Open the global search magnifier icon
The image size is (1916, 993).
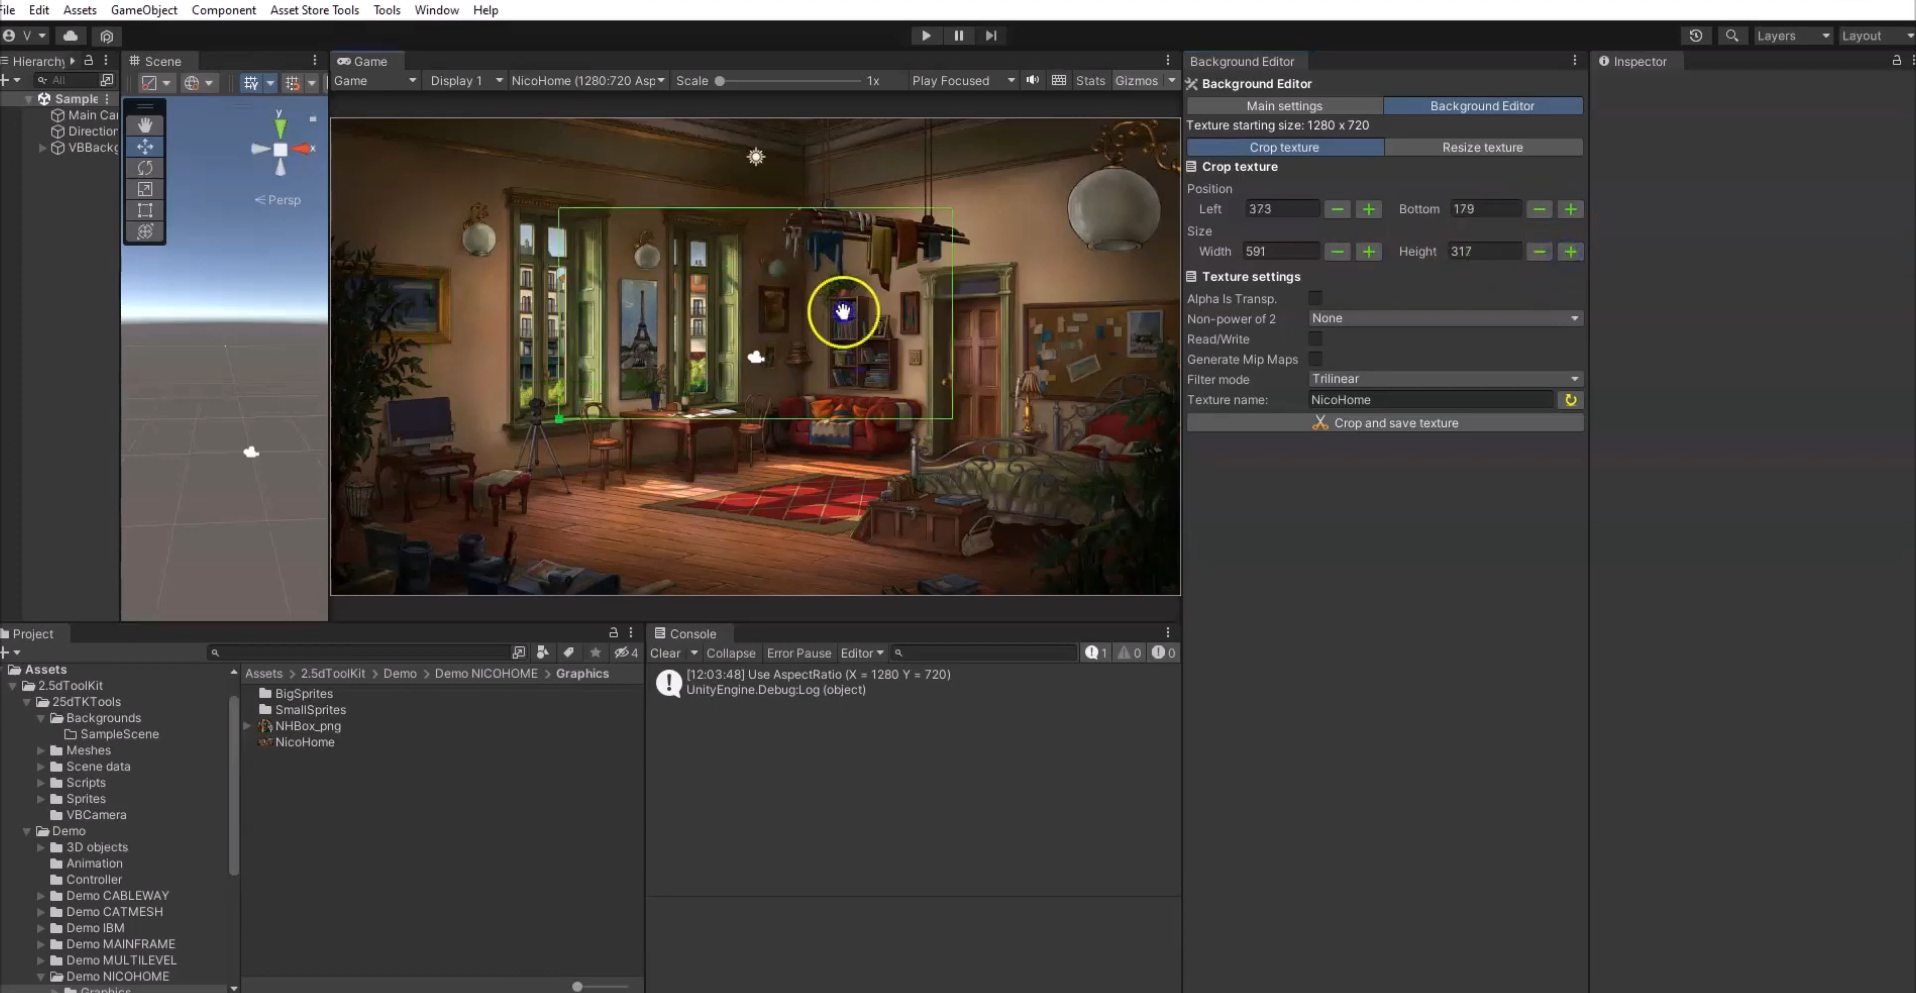pyautogui.click(x=1732, y=36)
